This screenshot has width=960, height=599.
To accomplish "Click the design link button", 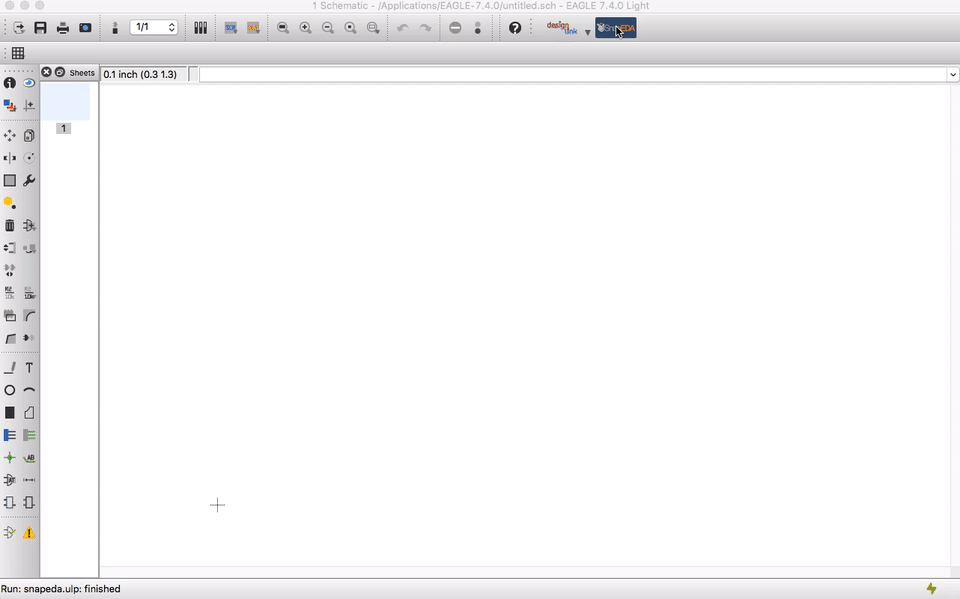I will pyautogui.click(x=563, y=28).
